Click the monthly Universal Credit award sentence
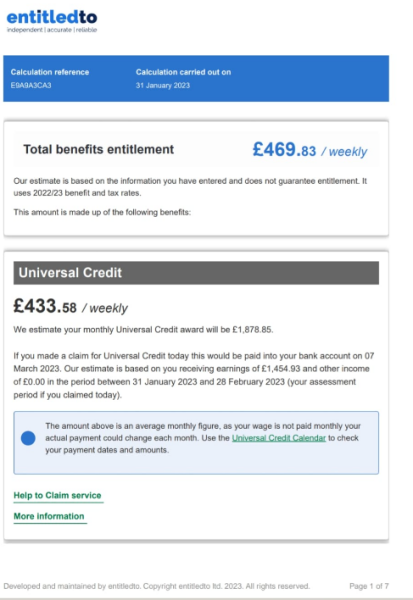The image size is (413, 600). pos(143,330)
